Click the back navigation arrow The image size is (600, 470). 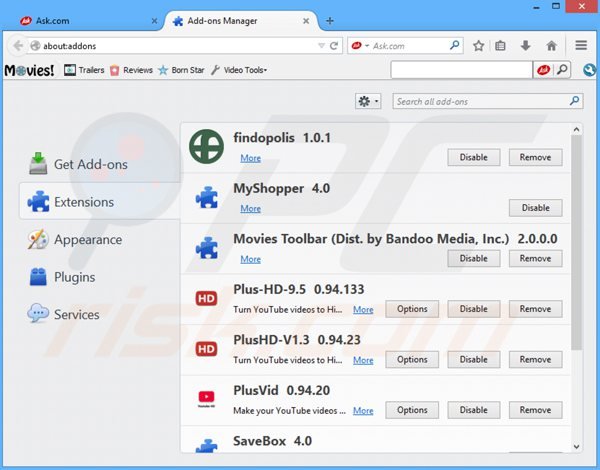[18, 46]
